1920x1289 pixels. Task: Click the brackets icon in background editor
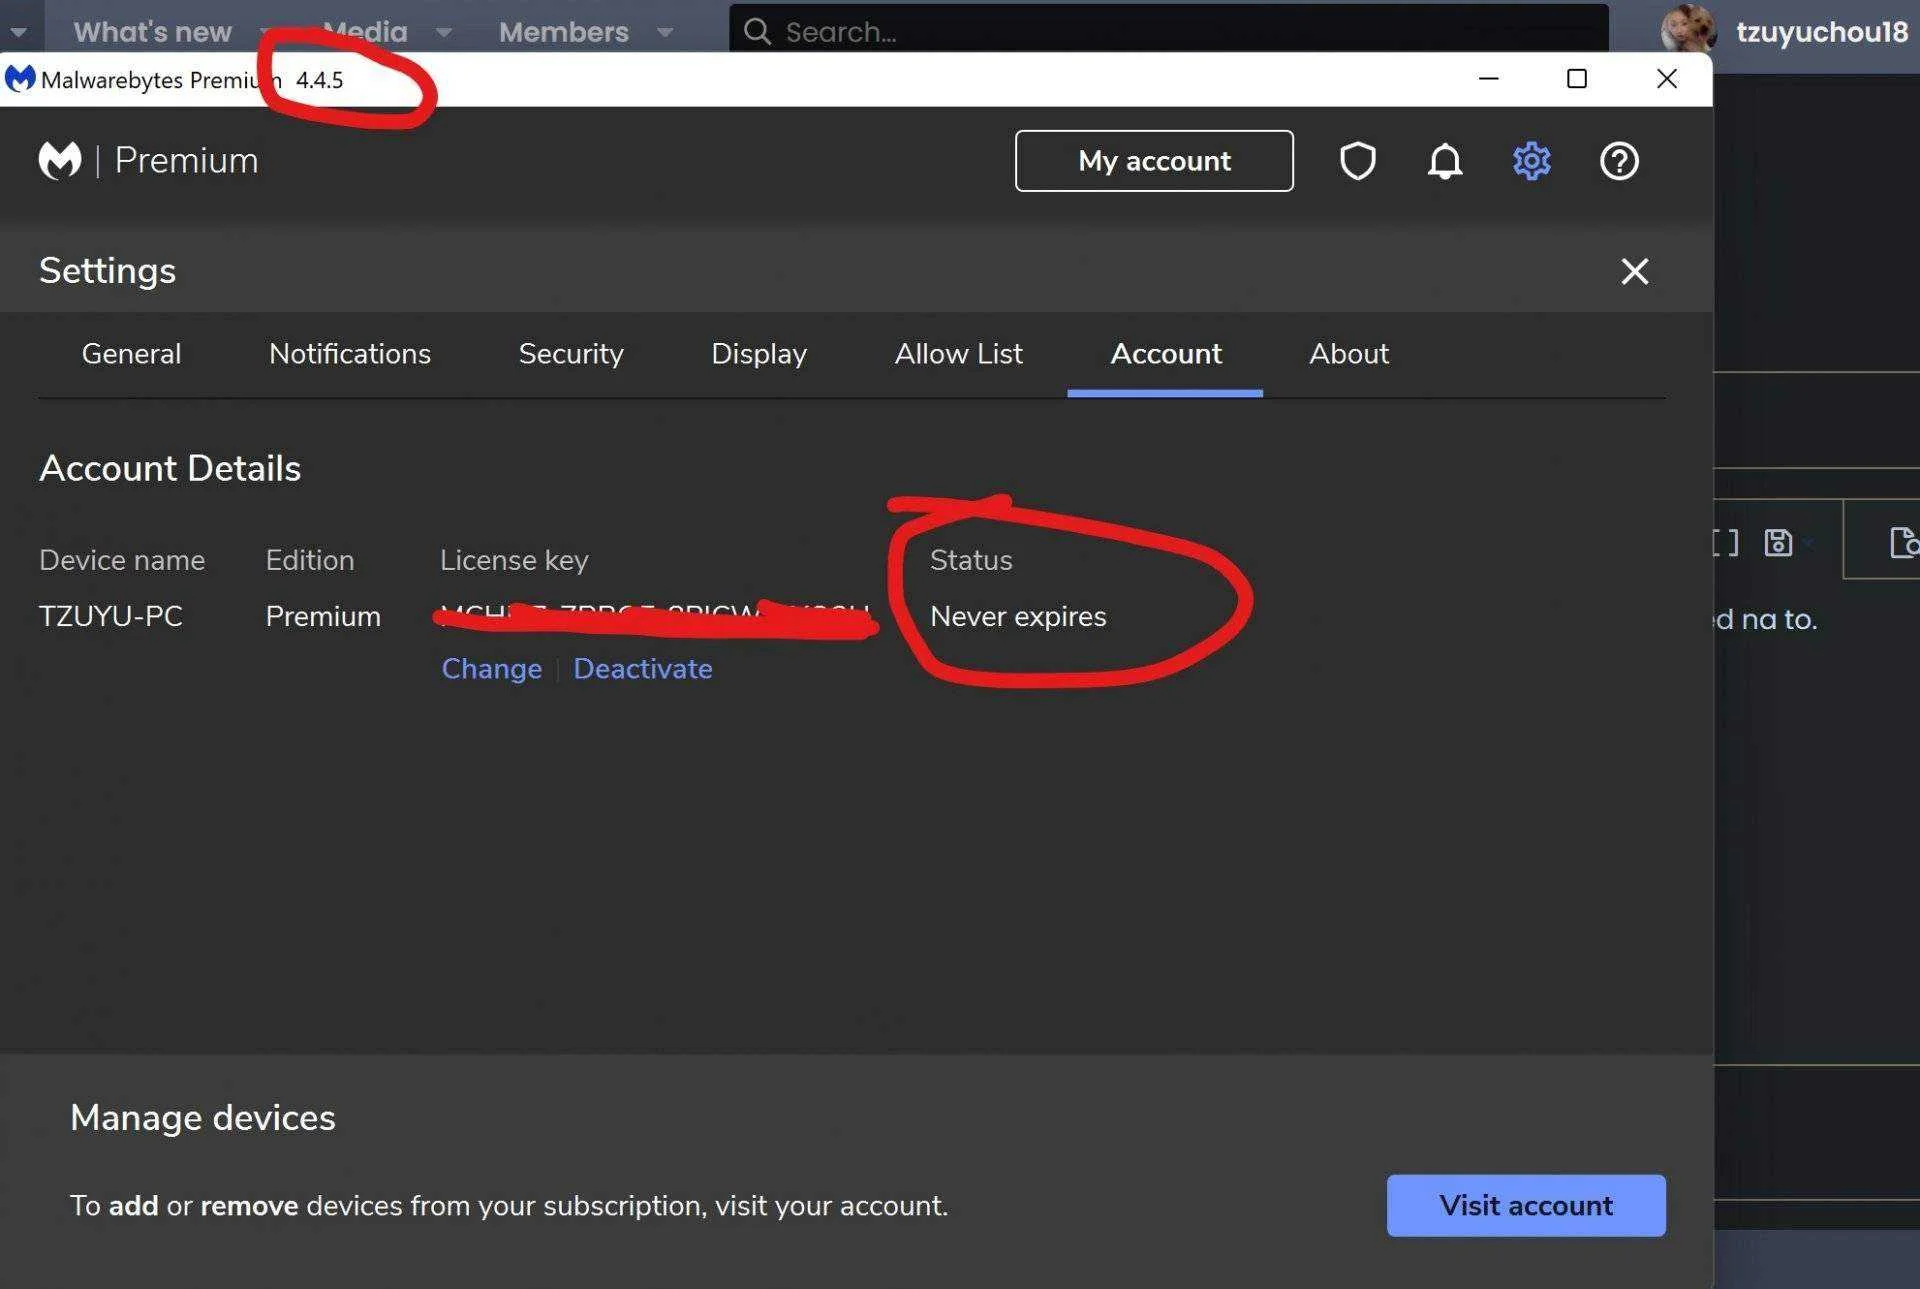1725,542
